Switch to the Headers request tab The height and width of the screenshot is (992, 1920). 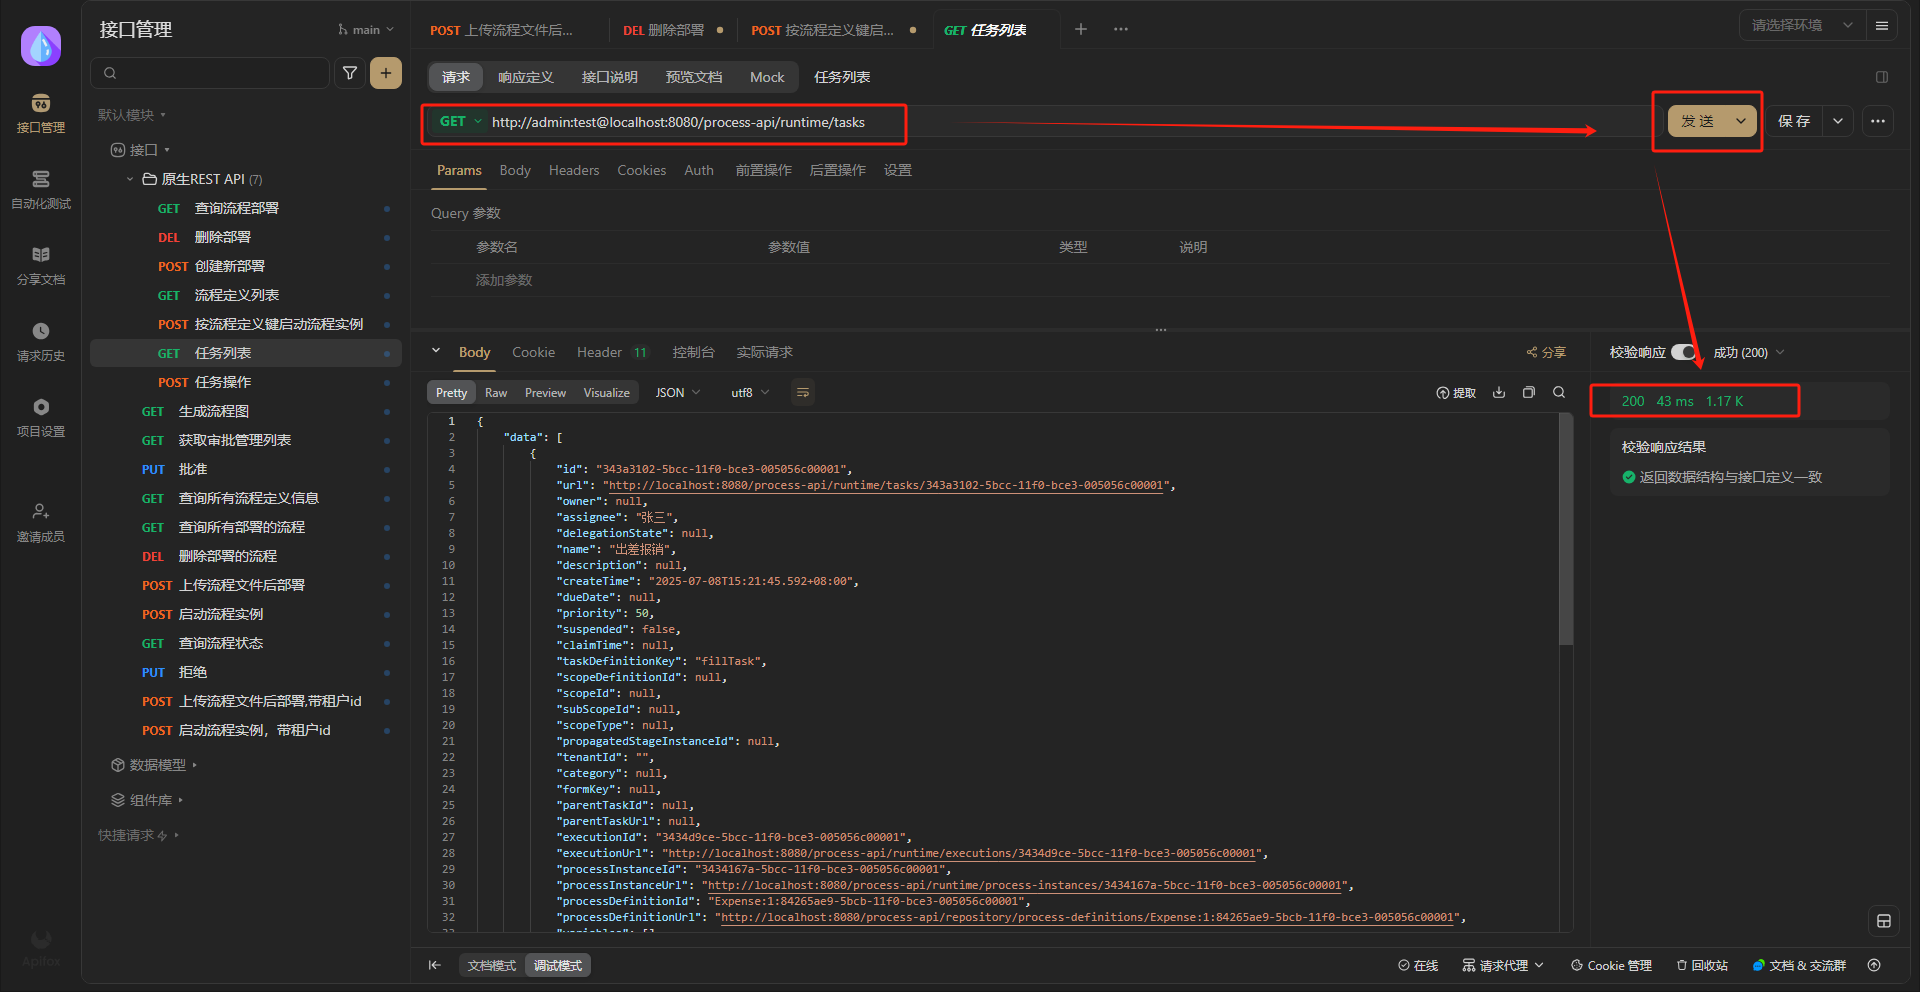[573, 171]
